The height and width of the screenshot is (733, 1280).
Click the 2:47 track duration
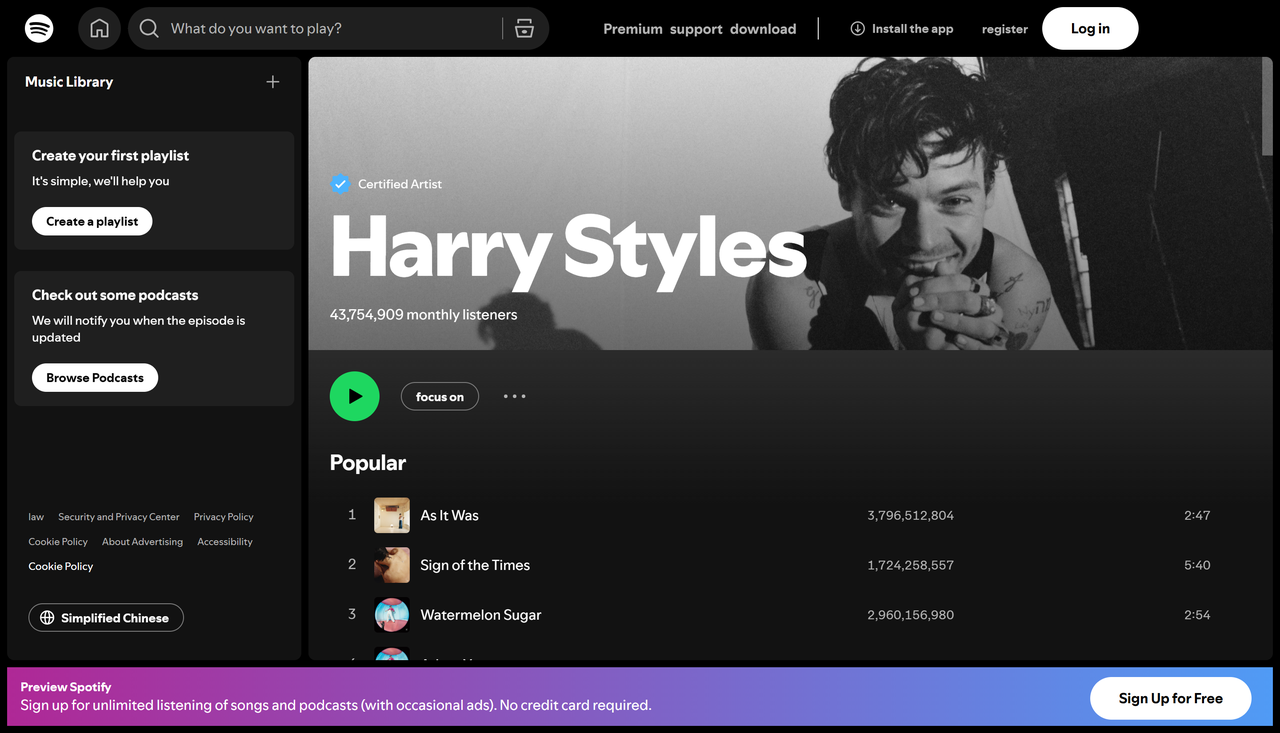pyautogui.click(x=1197, y=515)
